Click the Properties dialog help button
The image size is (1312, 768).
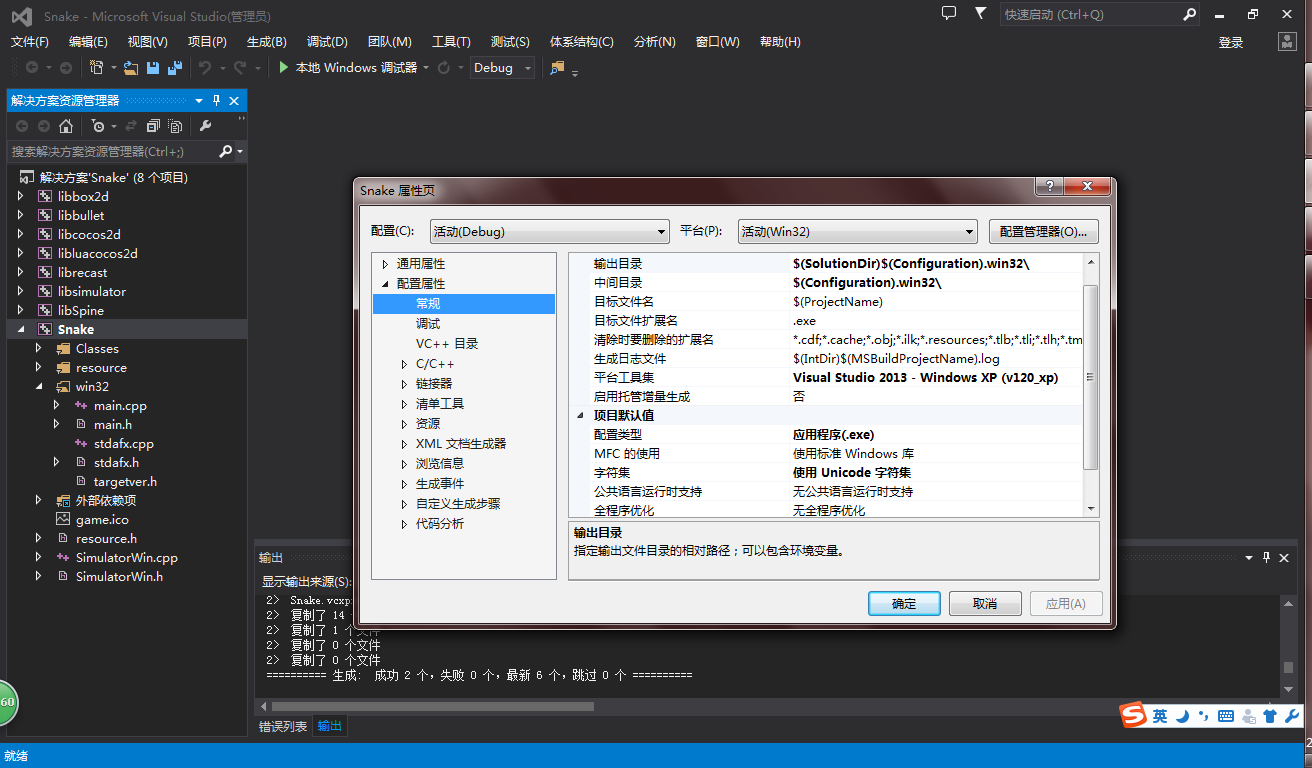point(1048,187)
